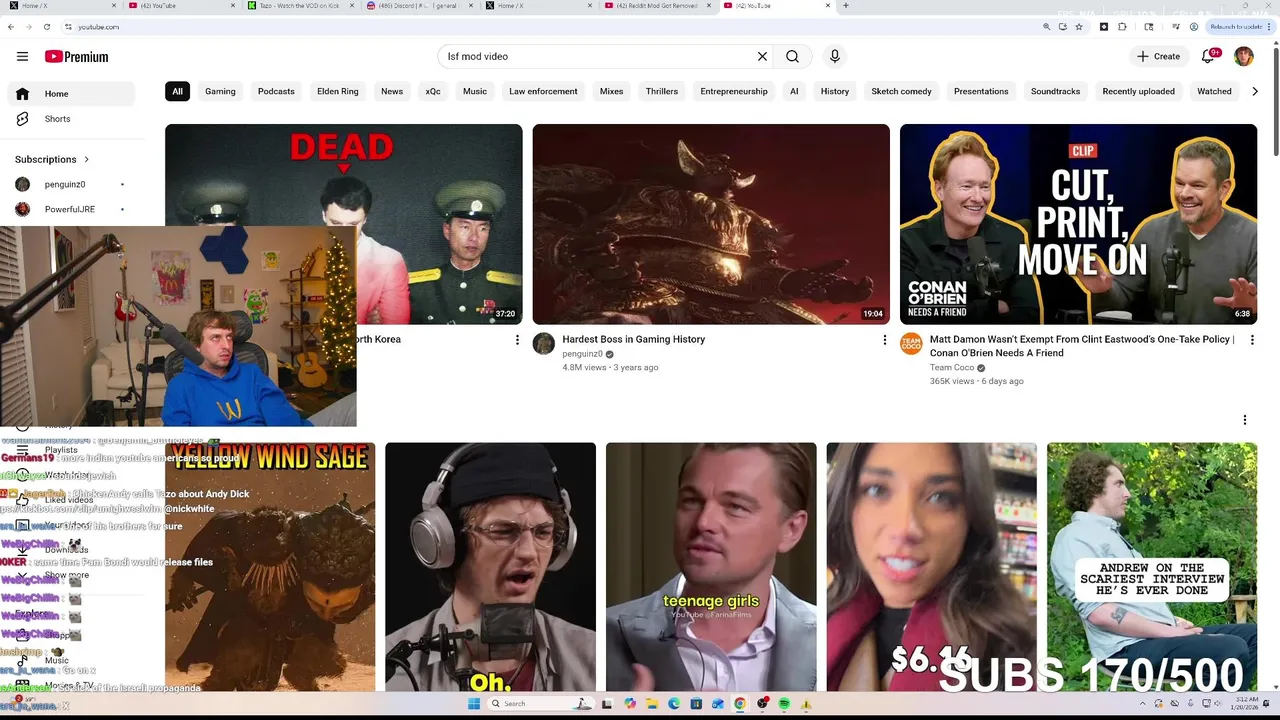This screenshot has width=1280, height=720.
Task: Open a new browser tab with plus button
Action: 846,6
